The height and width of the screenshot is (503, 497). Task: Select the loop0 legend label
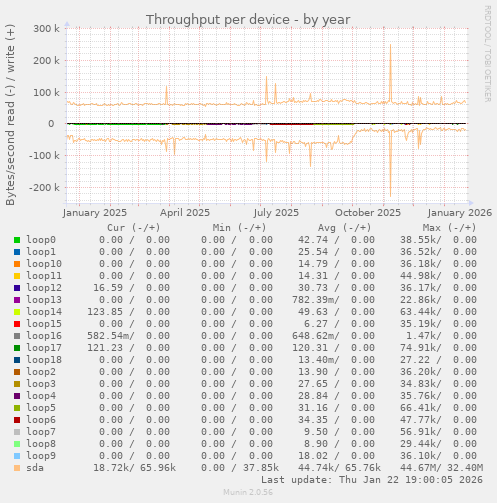[x=41, y=240]
